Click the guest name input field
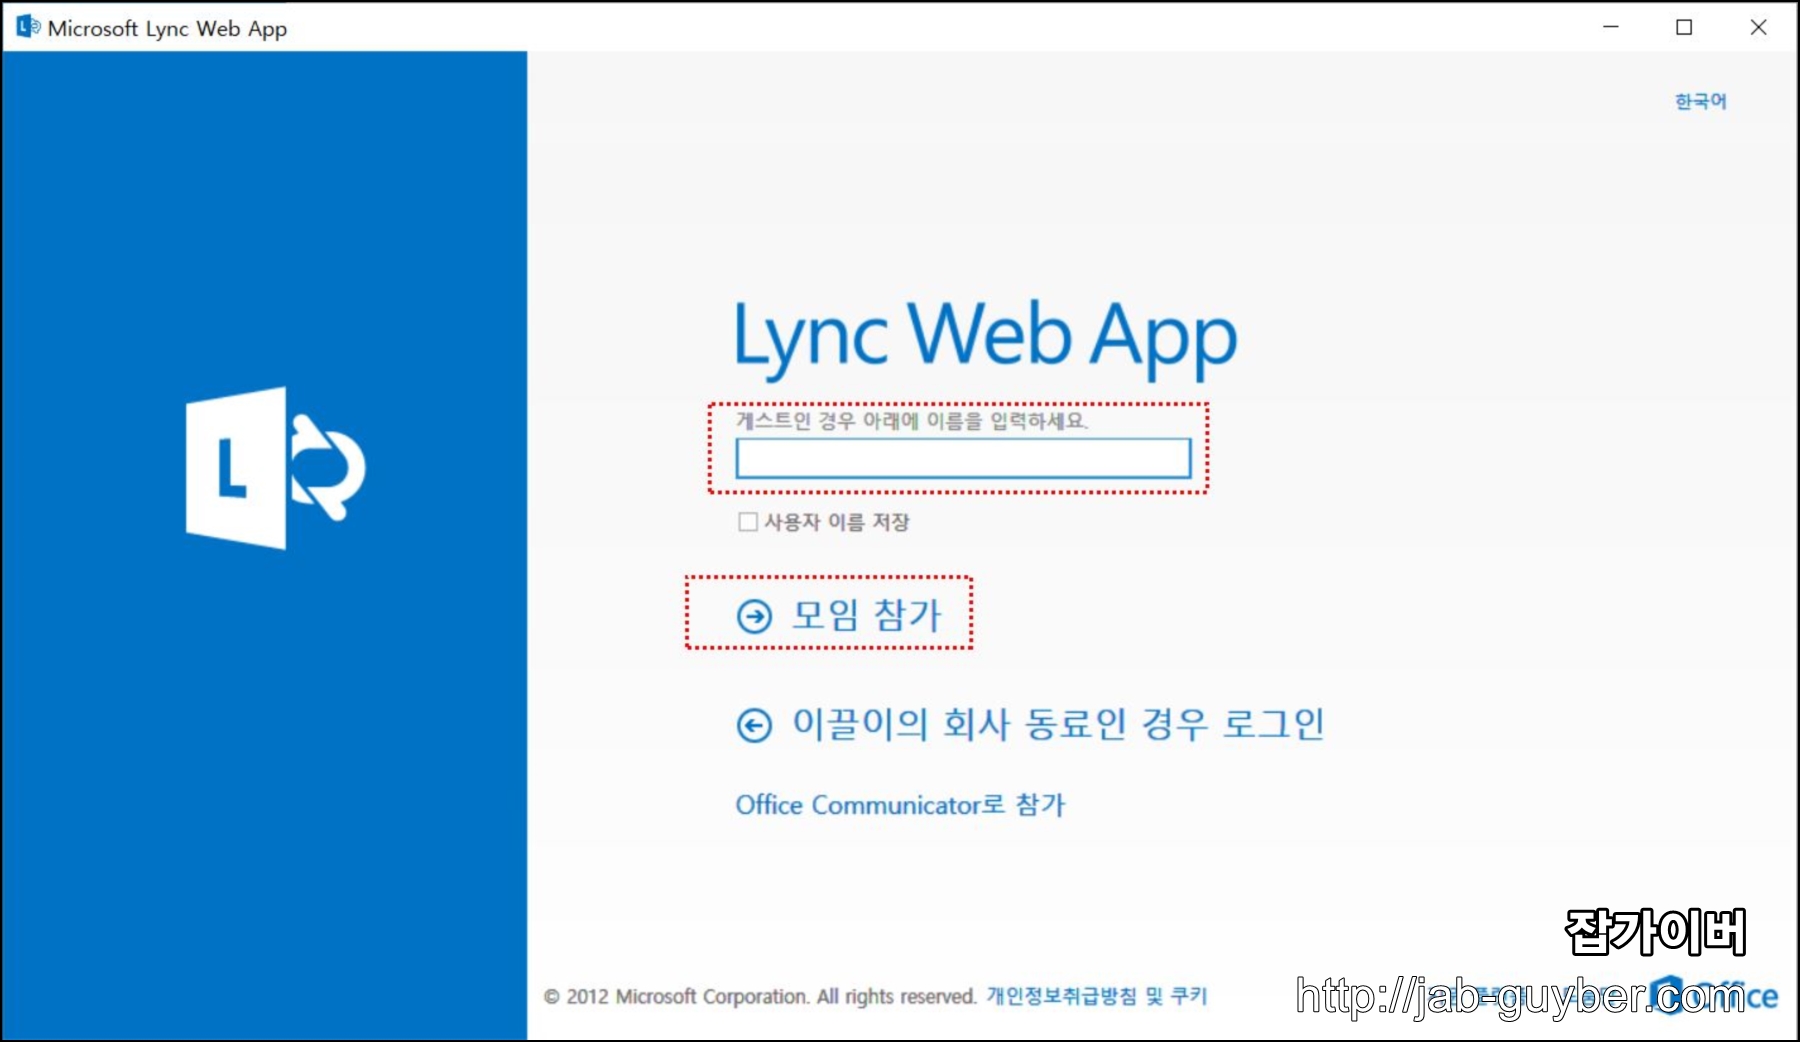Viewport: 1800px width, 1042px height. click(963, 458)
